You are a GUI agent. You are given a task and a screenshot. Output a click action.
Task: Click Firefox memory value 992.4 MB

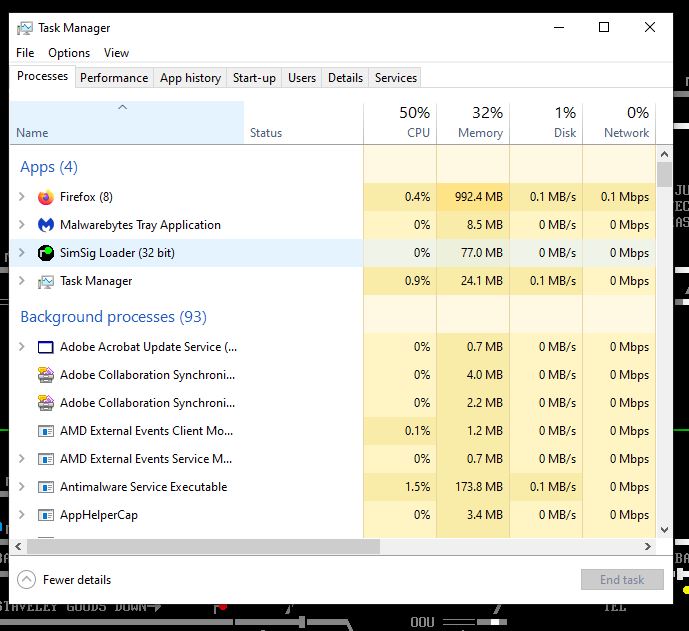(x=479, y=197)
